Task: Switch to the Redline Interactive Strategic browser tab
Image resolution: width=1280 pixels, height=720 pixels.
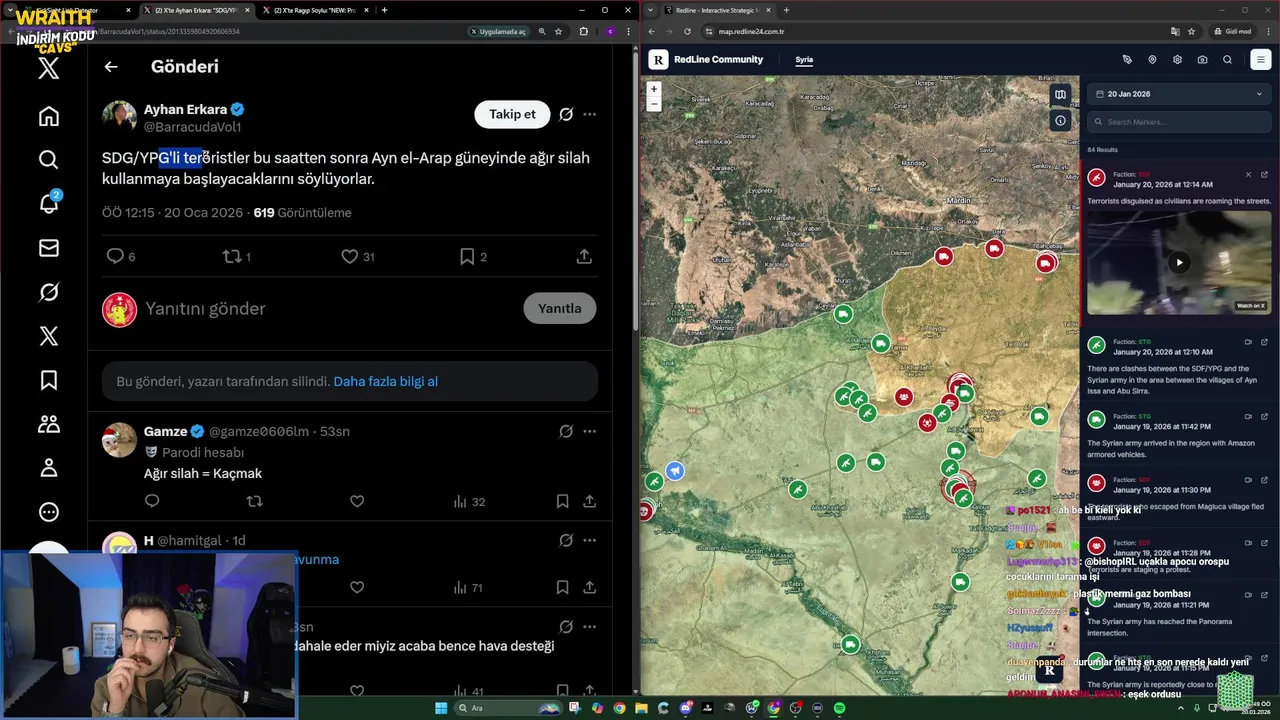Action: 715,10
